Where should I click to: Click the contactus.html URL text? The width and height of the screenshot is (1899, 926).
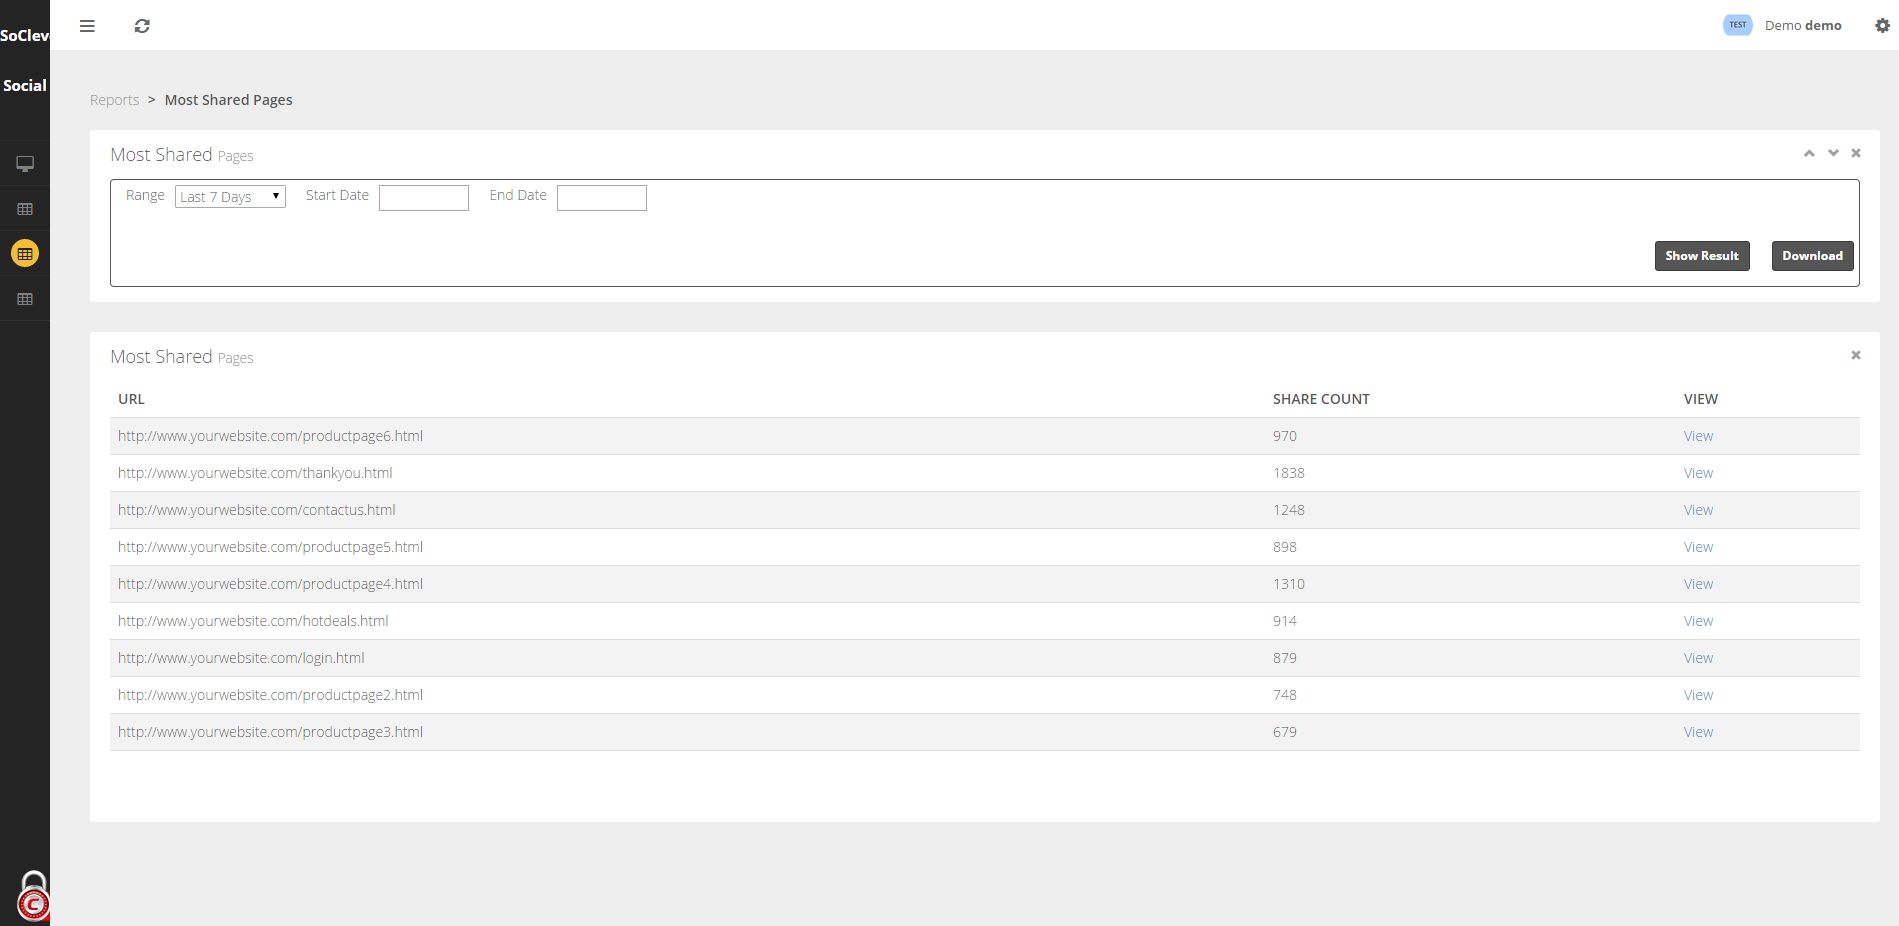[257, 510]
